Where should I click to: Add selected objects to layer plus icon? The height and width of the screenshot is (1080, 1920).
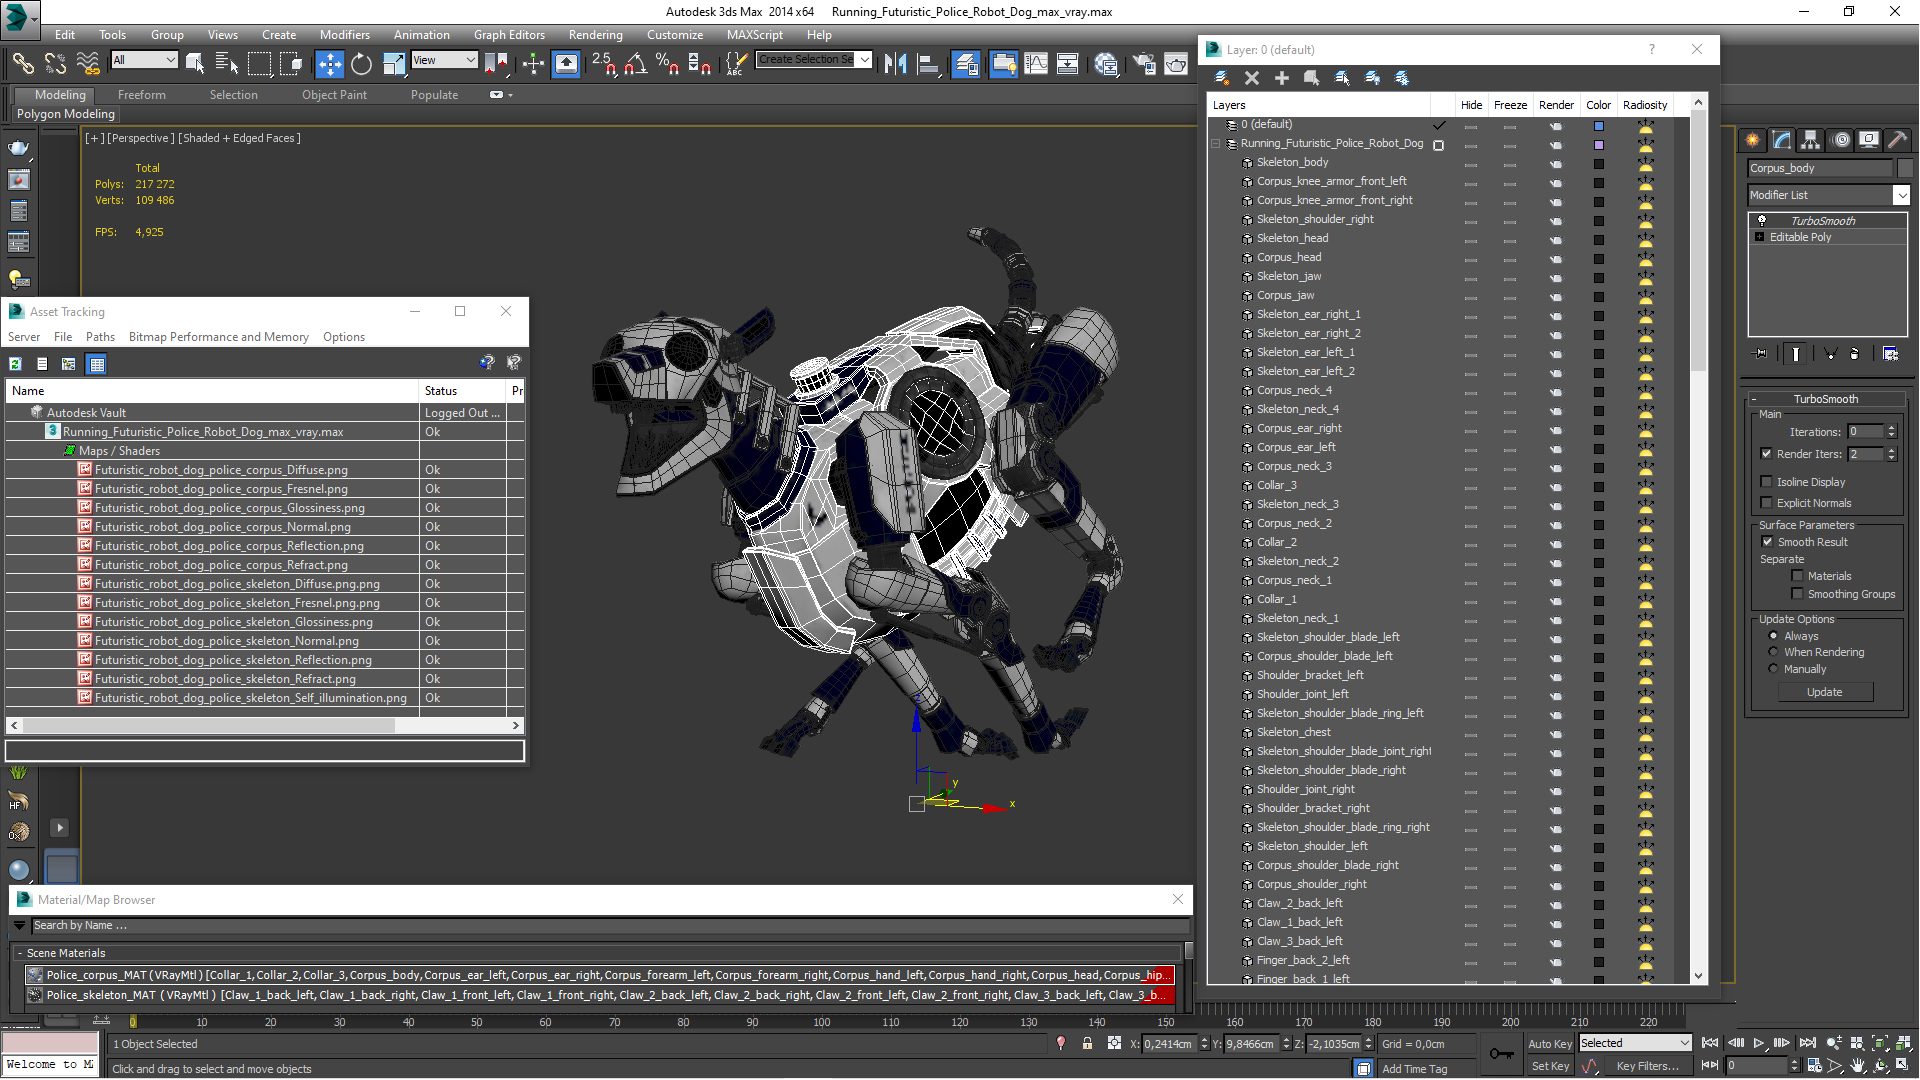point(1281,78)
